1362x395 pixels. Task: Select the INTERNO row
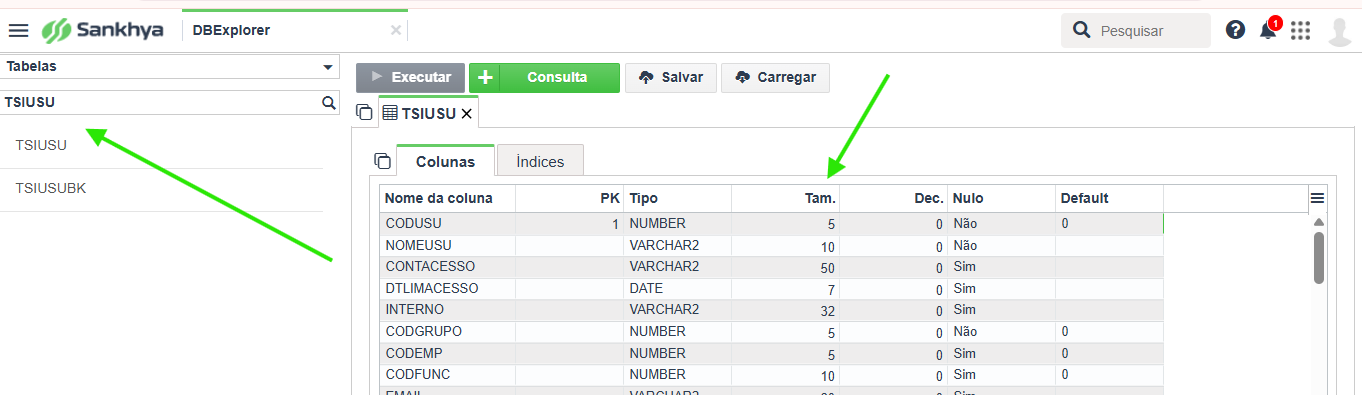tap(772, 310)
